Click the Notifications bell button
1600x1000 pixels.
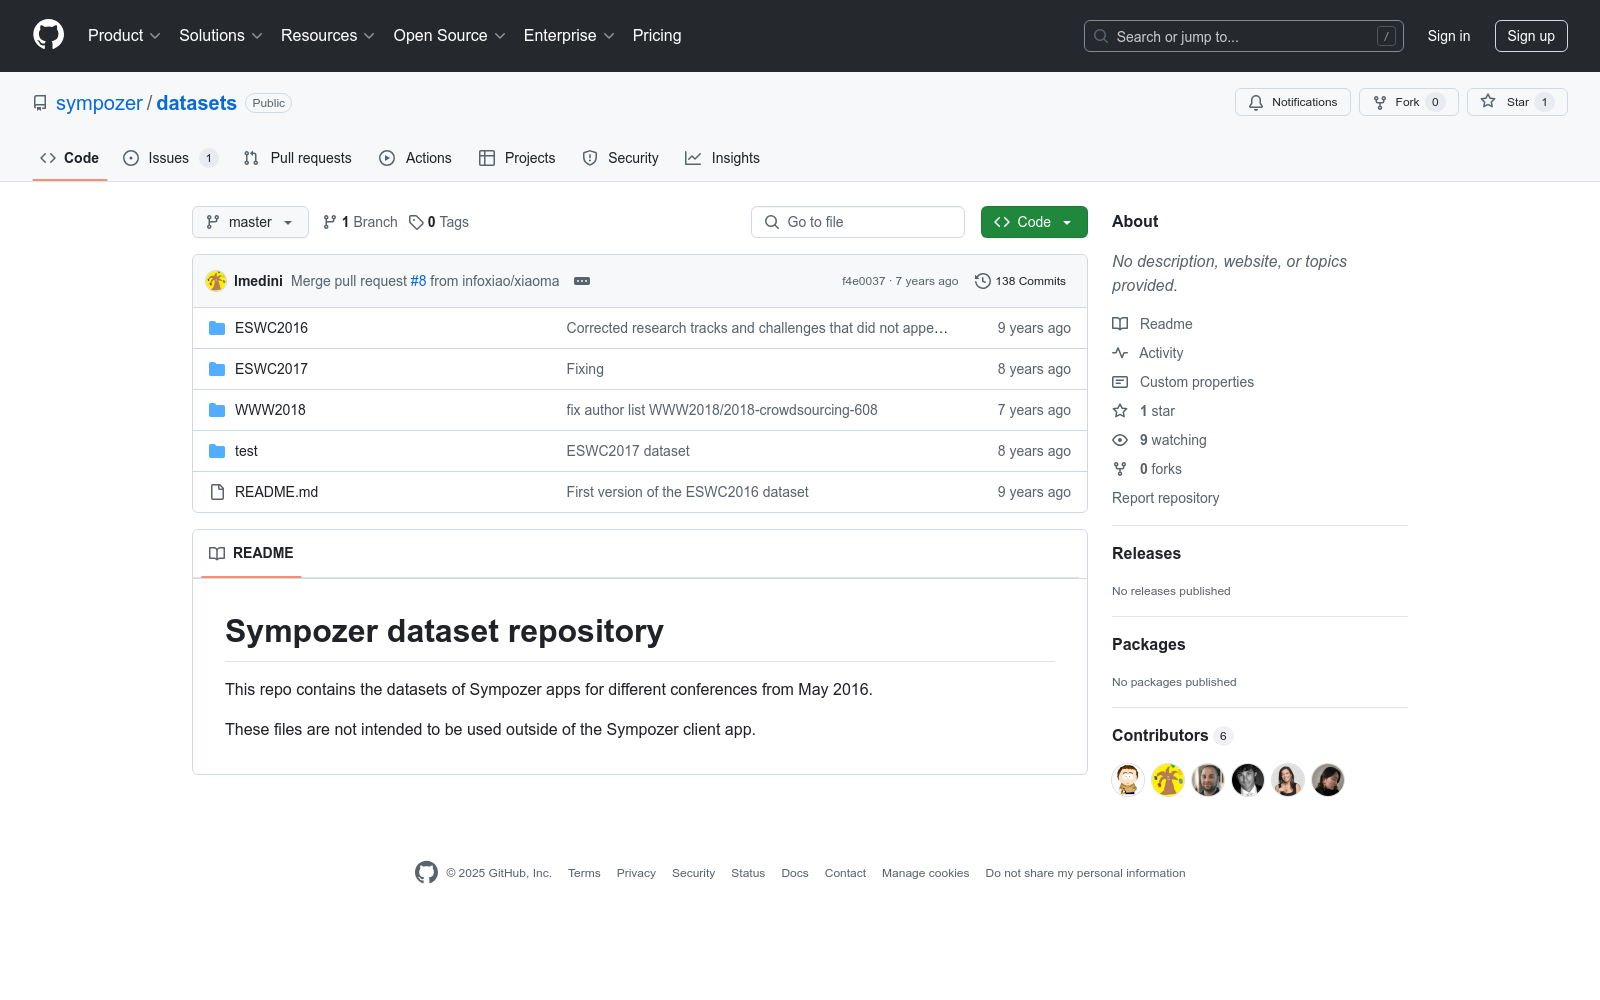pos(1293,102)
